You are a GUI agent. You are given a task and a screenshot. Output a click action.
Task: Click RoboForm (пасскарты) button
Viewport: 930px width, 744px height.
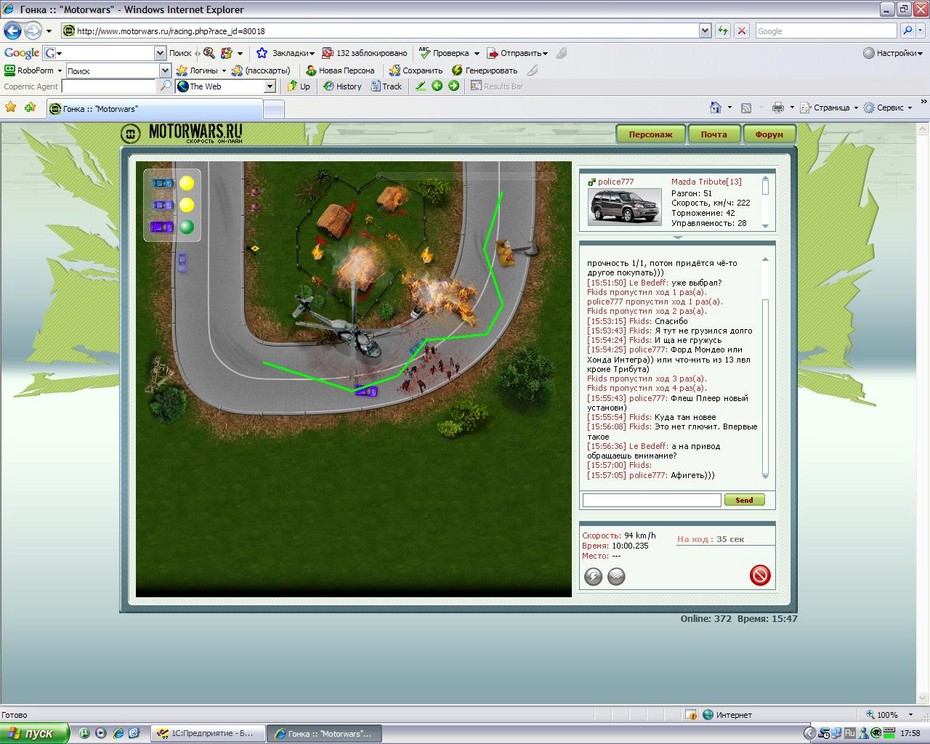261,70
